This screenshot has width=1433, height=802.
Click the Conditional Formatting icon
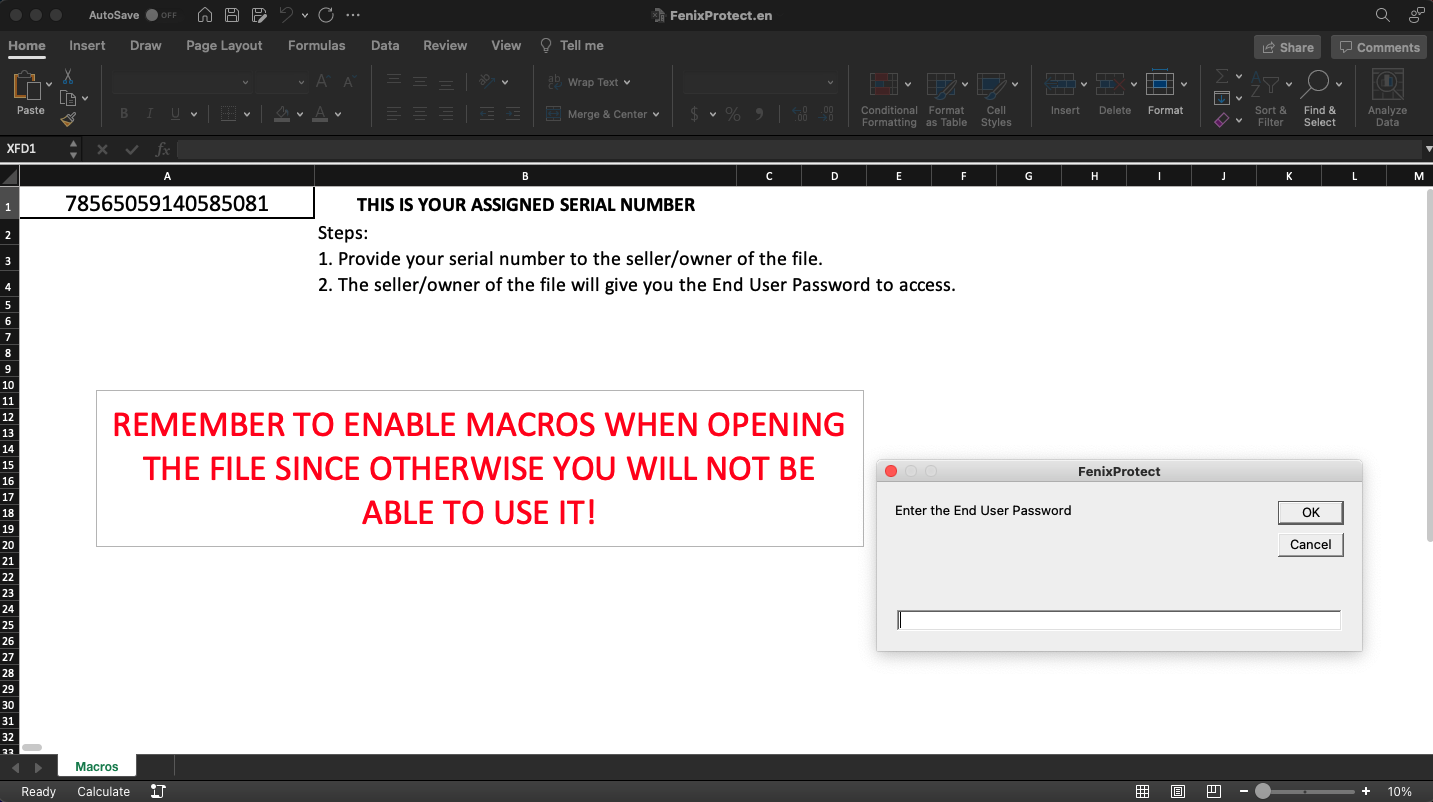883,84
